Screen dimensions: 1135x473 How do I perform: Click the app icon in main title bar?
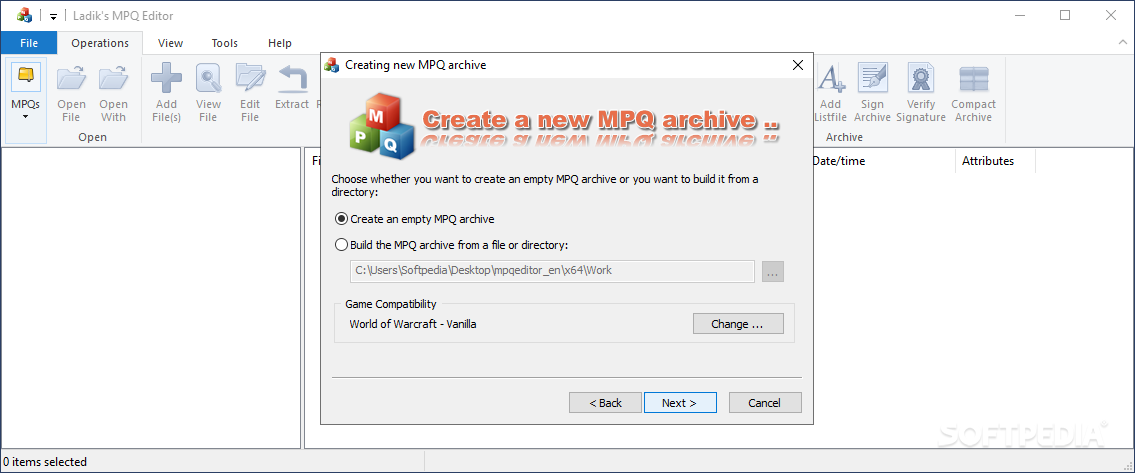click(24, 15)
